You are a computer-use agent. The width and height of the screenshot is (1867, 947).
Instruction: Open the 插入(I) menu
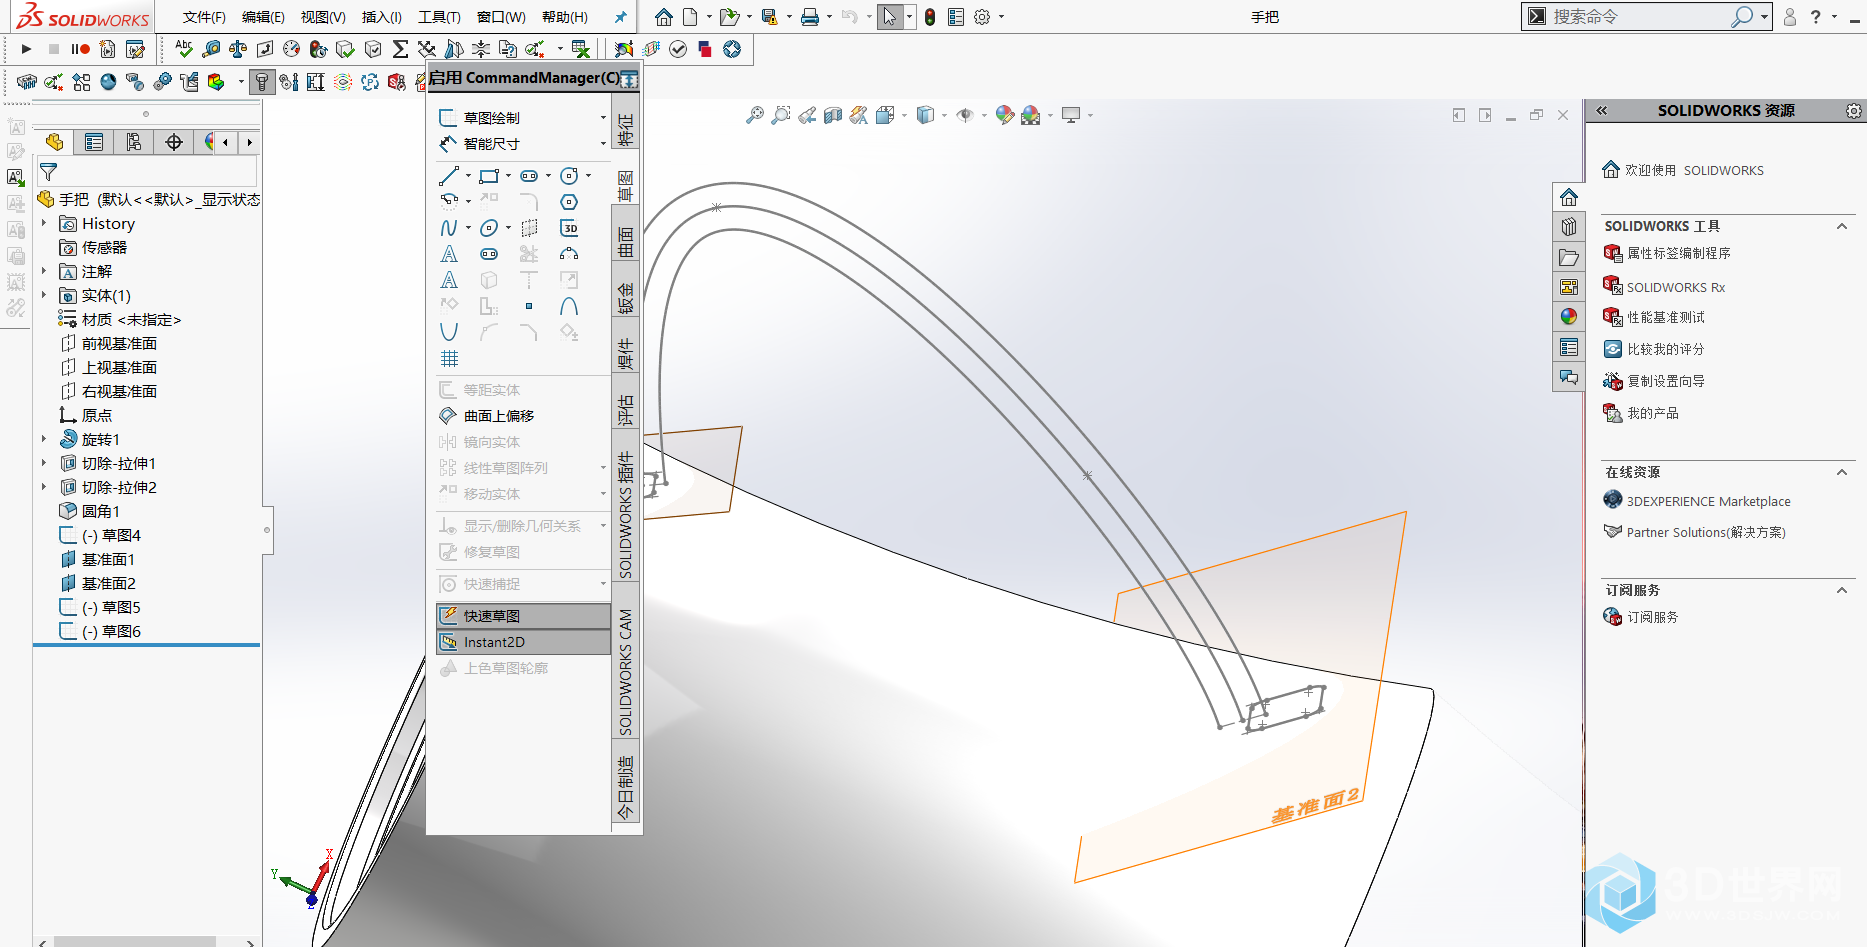click(x=381, y=17)
